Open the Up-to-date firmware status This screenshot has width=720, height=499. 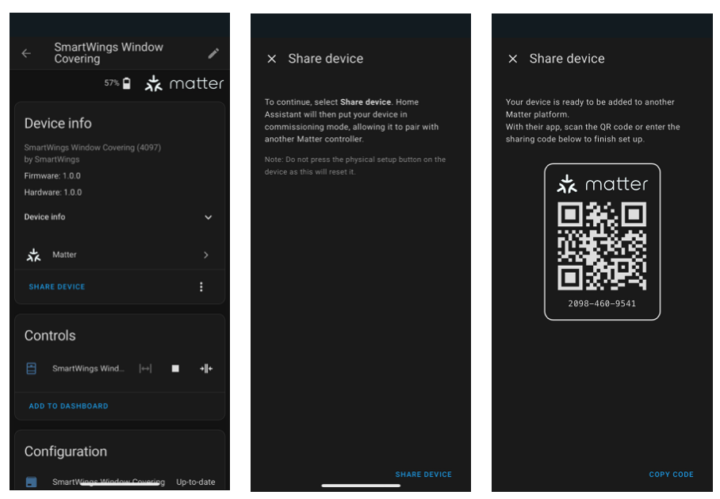coord(196,482)
